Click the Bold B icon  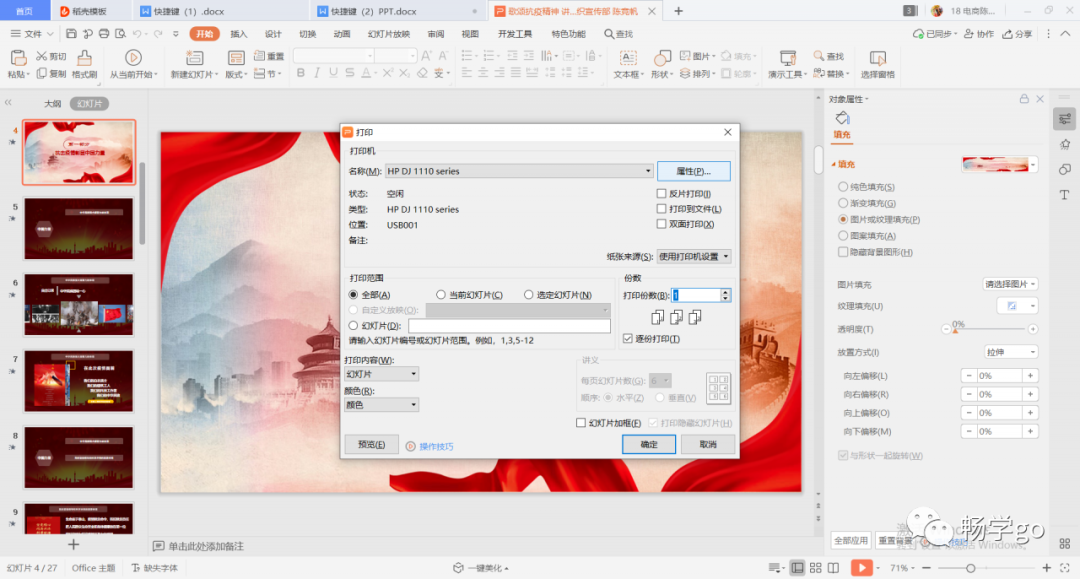click(300, 73)
